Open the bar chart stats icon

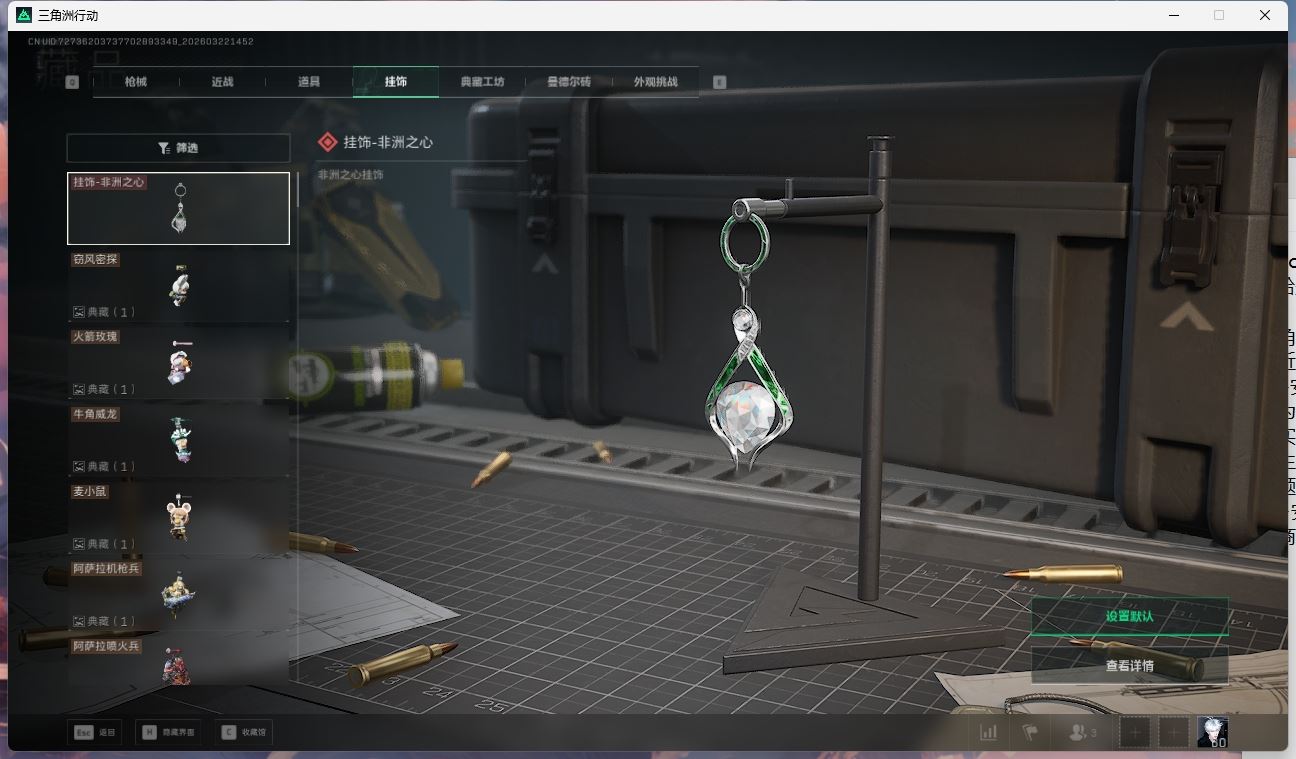989,732
